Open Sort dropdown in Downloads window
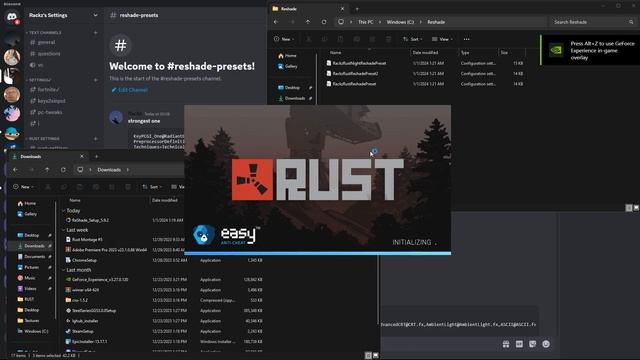640x360 pixels. tap(152, 187)
